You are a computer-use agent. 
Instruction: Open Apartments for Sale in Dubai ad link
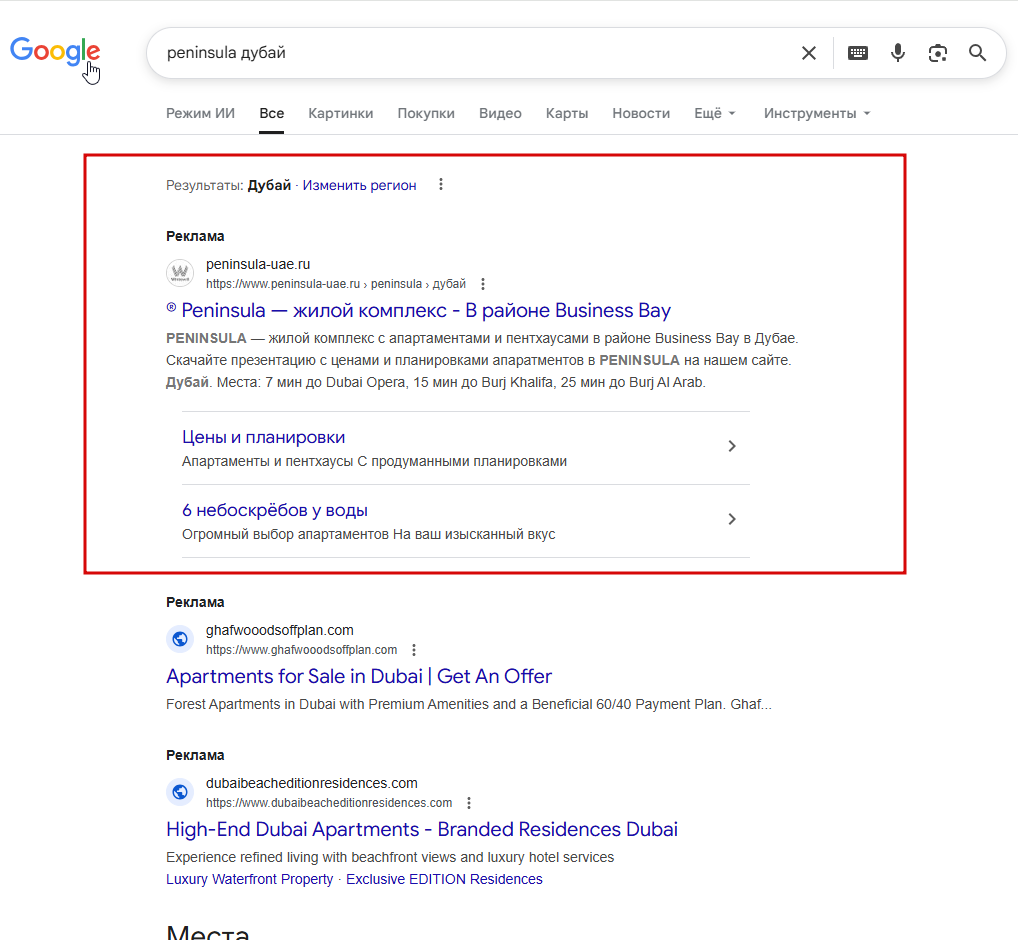point(359,676)
